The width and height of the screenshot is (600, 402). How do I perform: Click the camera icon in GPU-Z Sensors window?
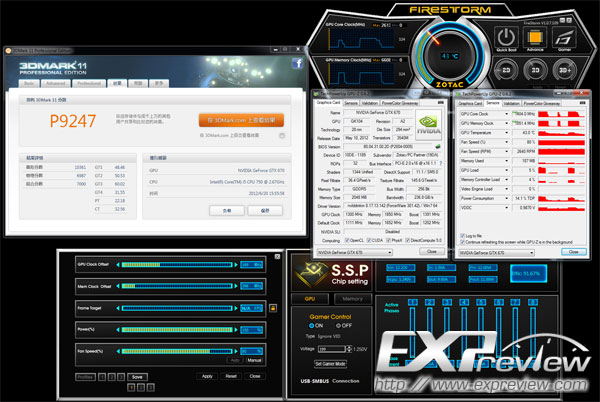pyautogui.click(x=582, y=103)
